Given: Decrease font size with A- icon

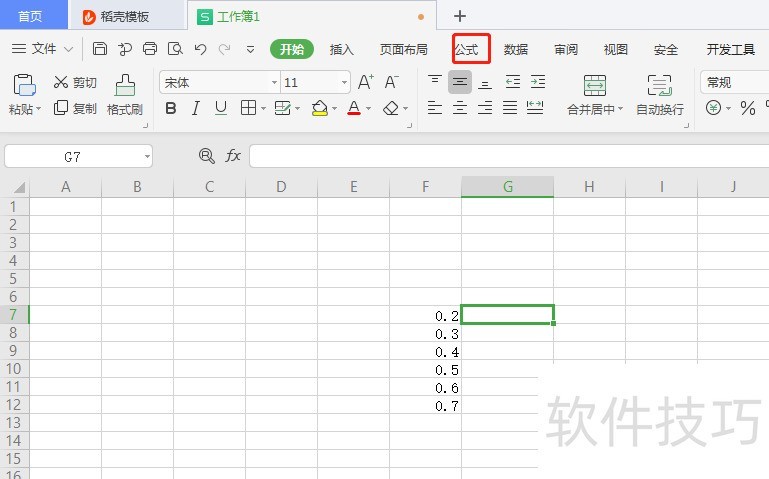Looking at the screenshot, I should click(x=391, y=82).
